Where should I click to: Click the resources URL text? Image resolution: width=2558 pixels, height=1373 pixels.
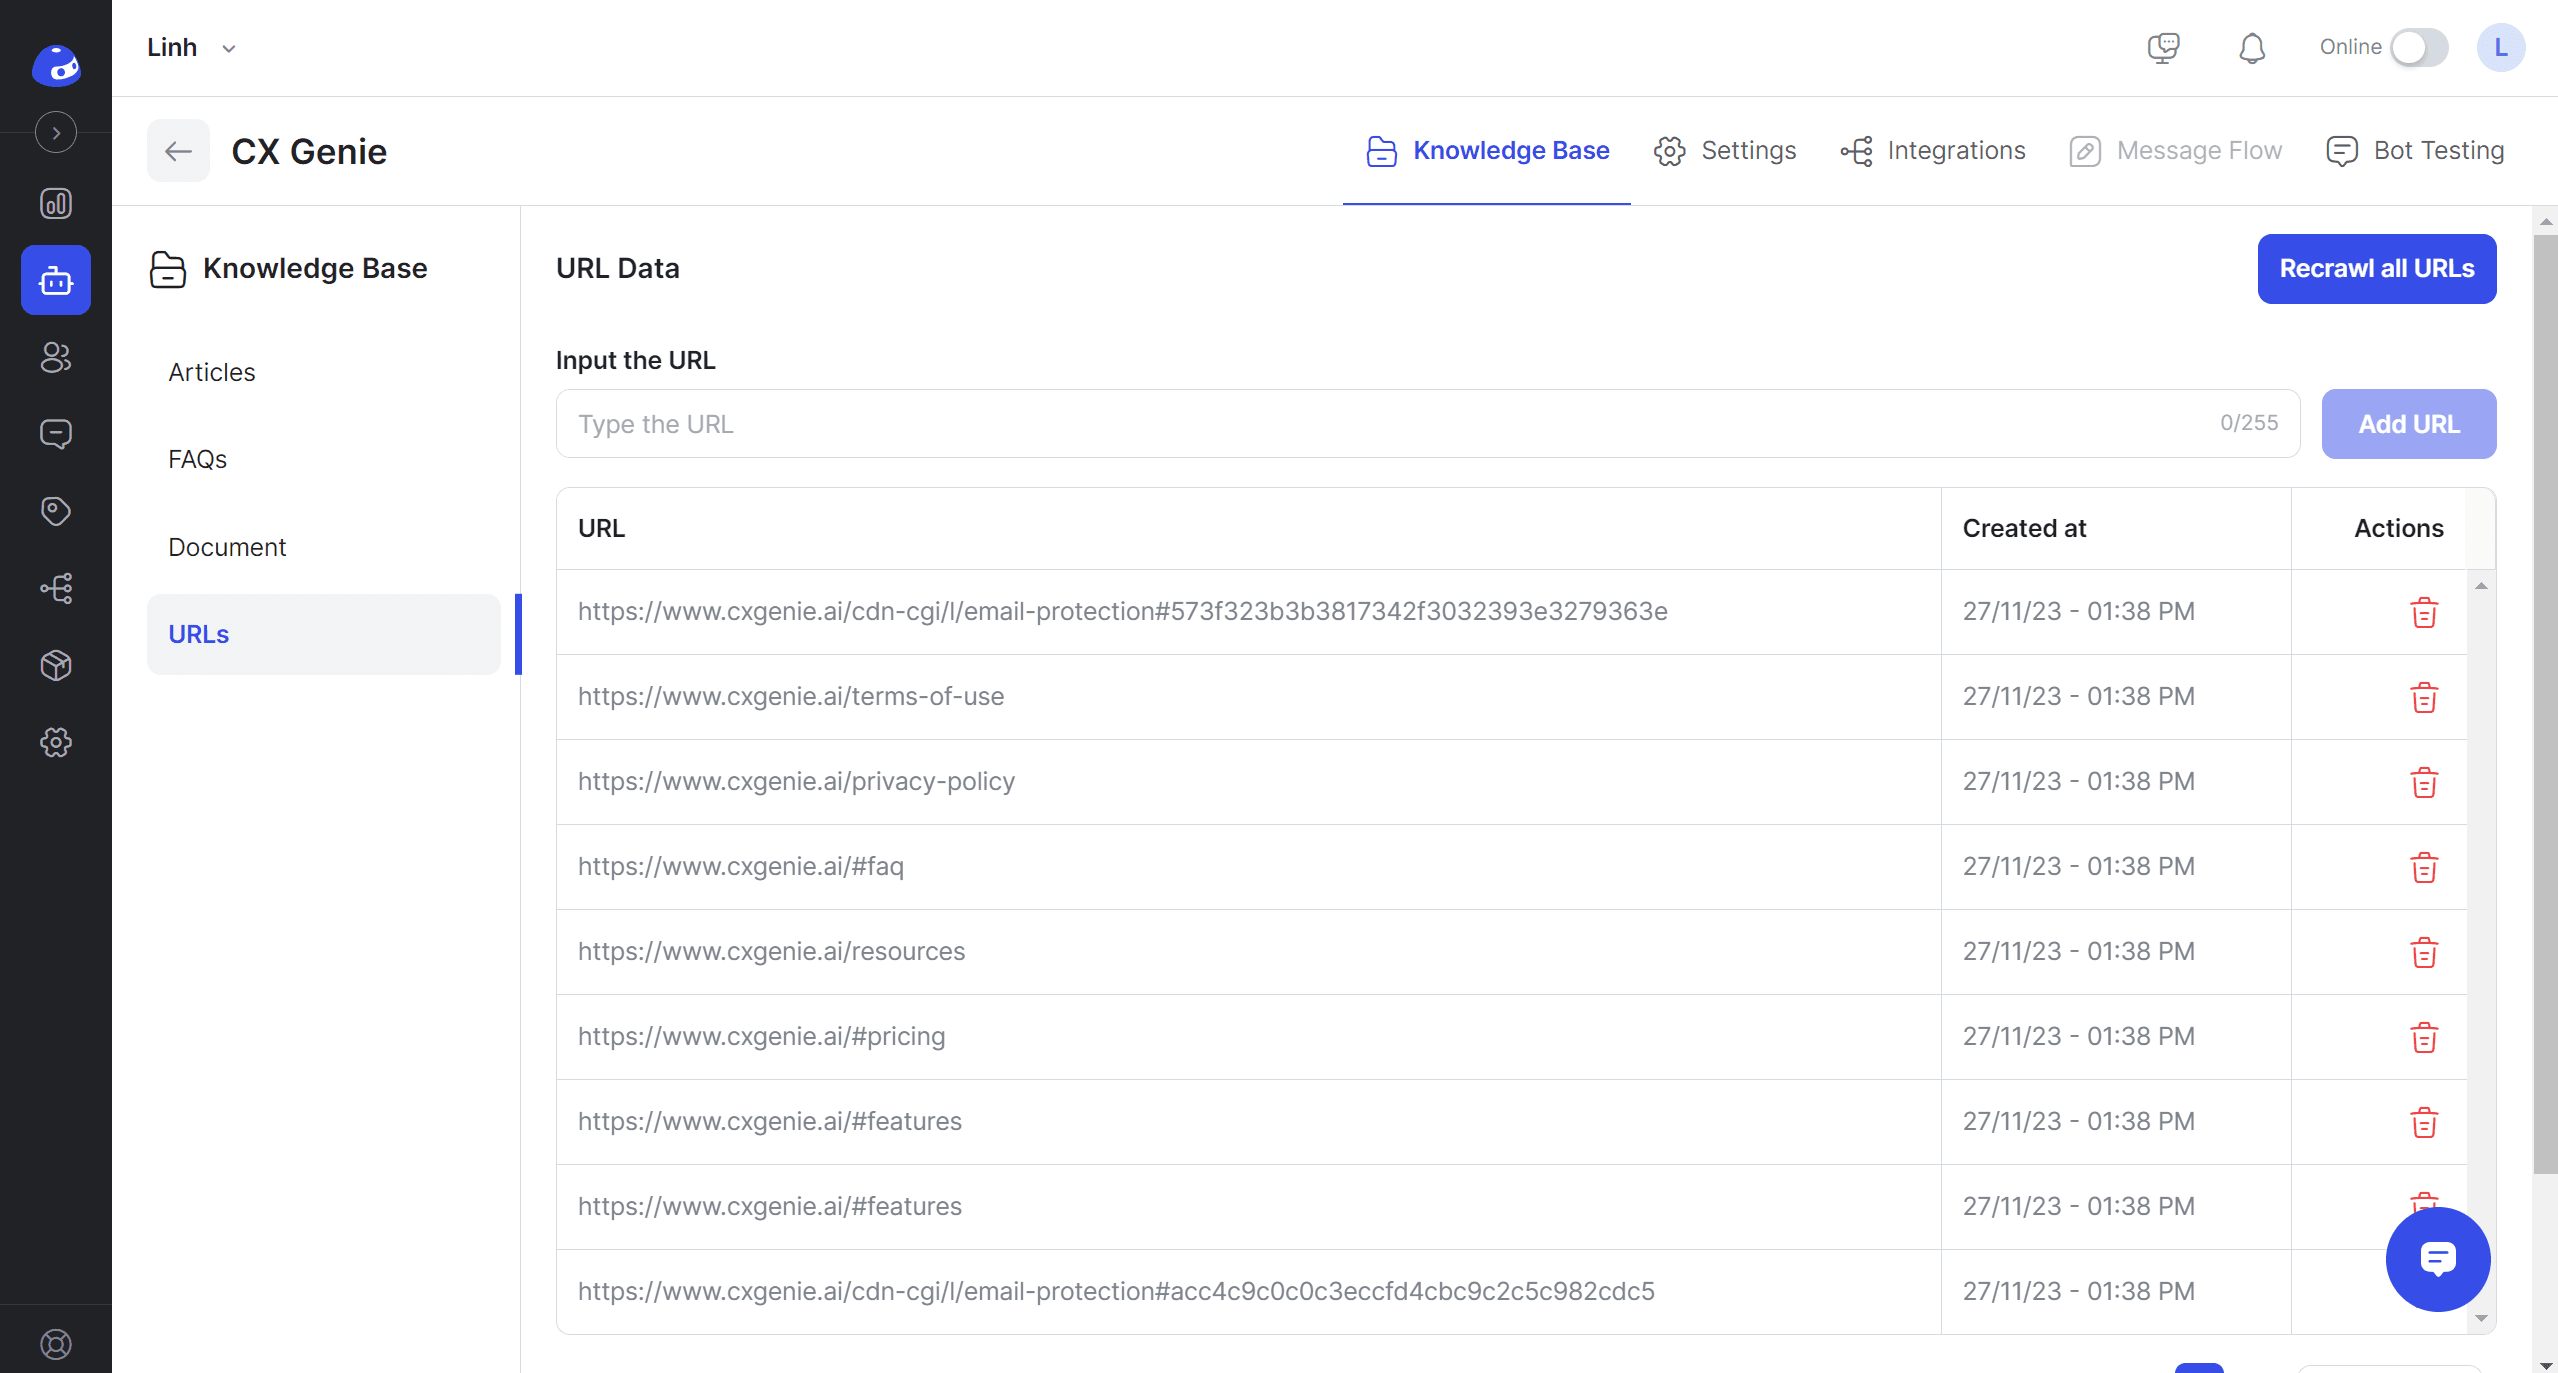click(x=771, y=951)
